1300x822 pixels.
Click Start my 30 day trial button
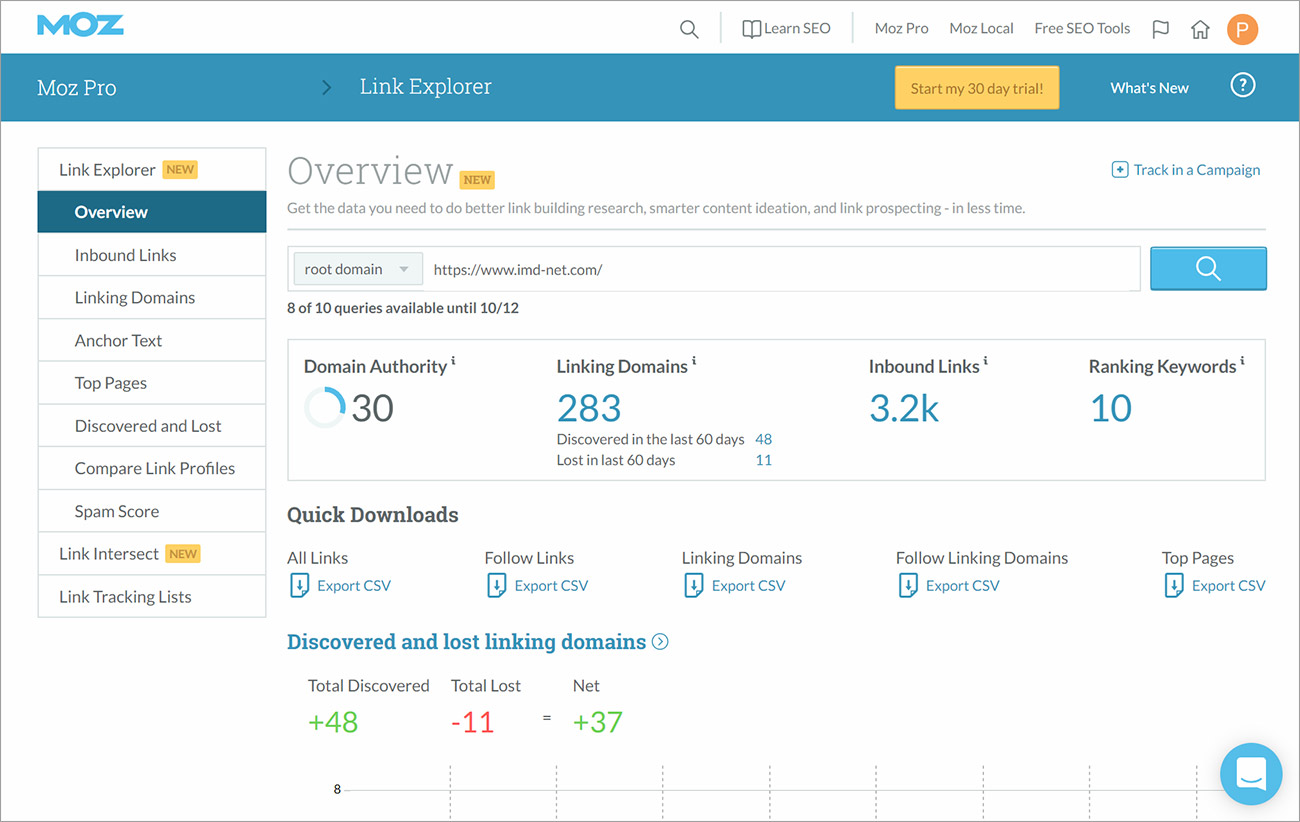coord(977,88)
